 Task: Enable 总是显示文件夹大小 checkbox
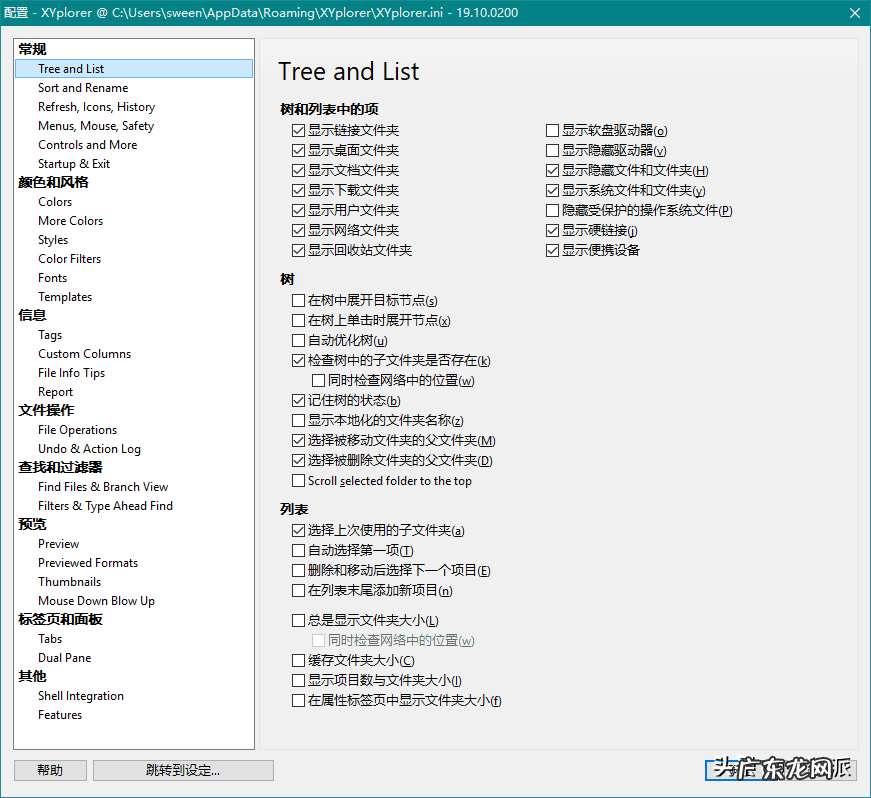pos(298,621)
